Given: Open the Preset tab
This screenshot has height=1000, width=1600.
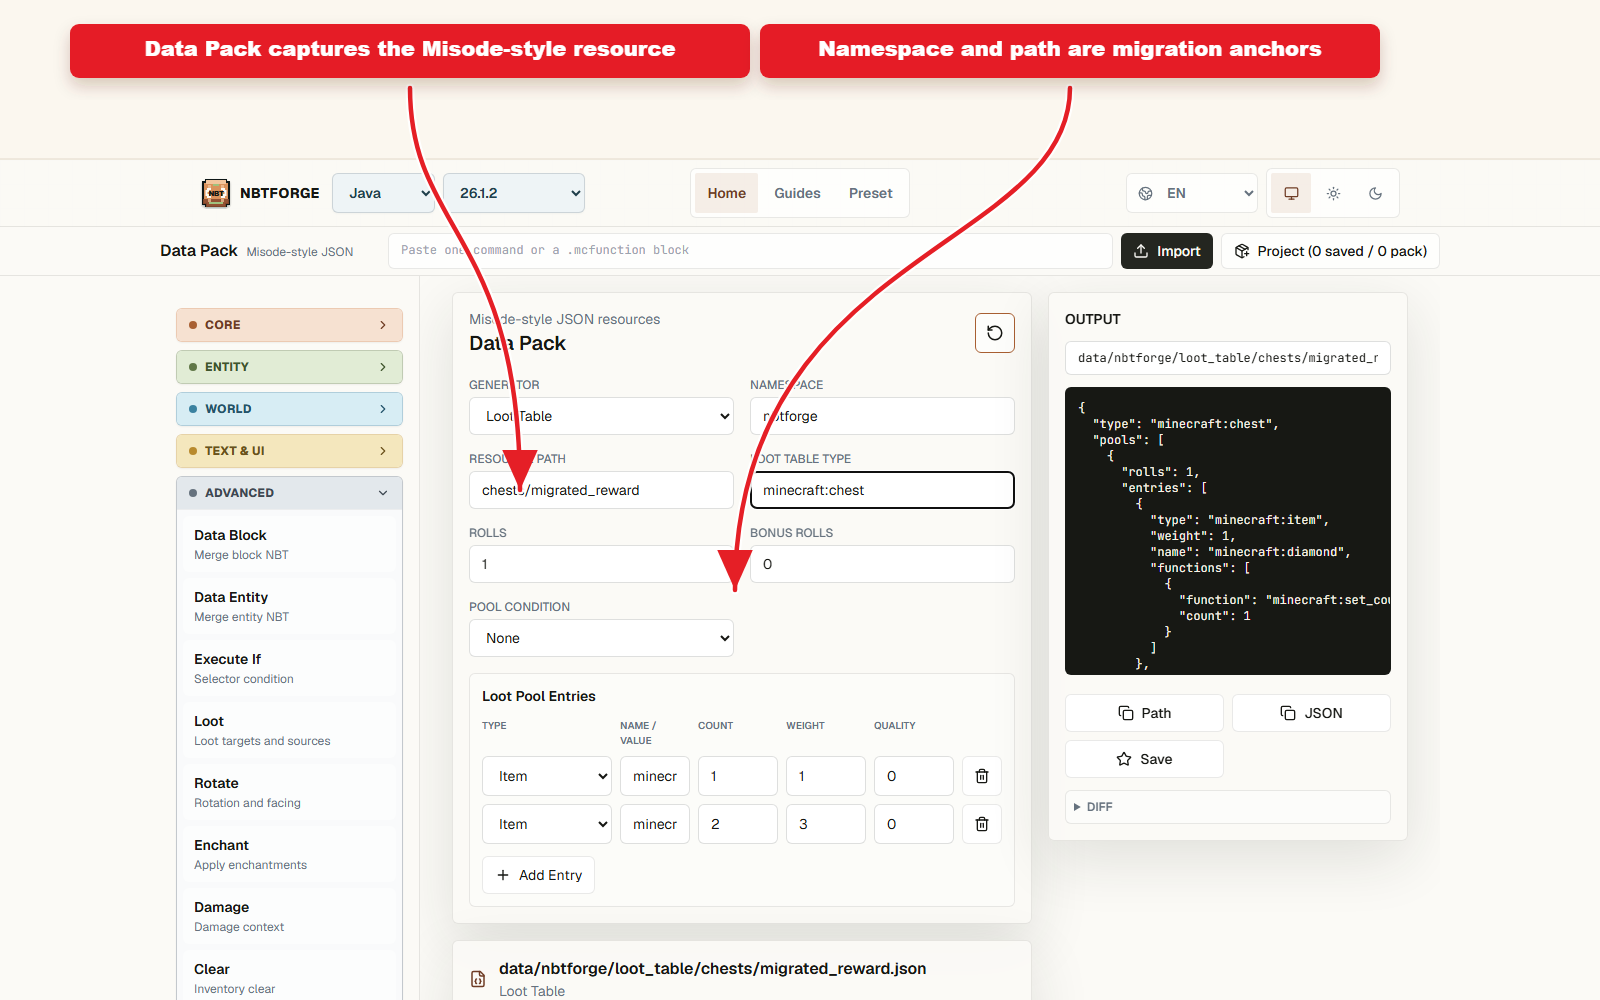Looking at the screenshot, I should click(871, 193).
